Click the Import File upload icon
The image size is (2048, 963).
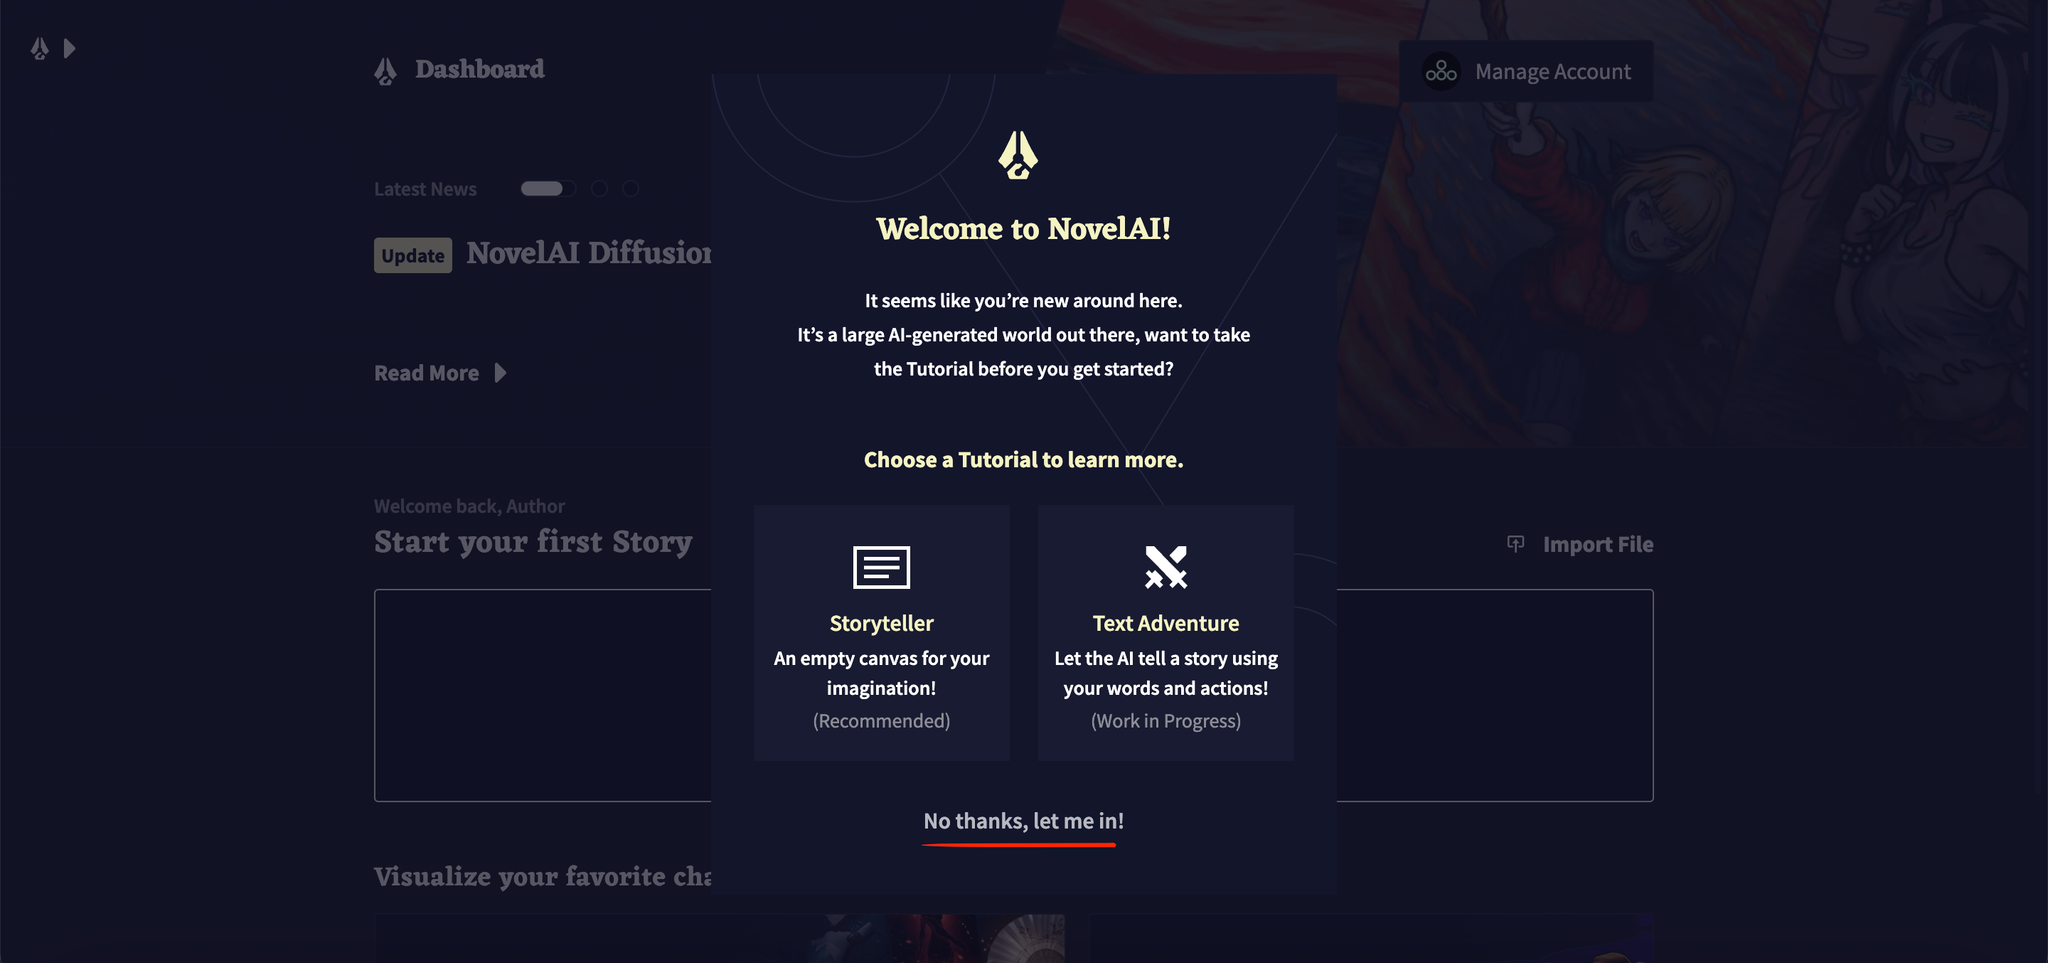coord(1516,544)
